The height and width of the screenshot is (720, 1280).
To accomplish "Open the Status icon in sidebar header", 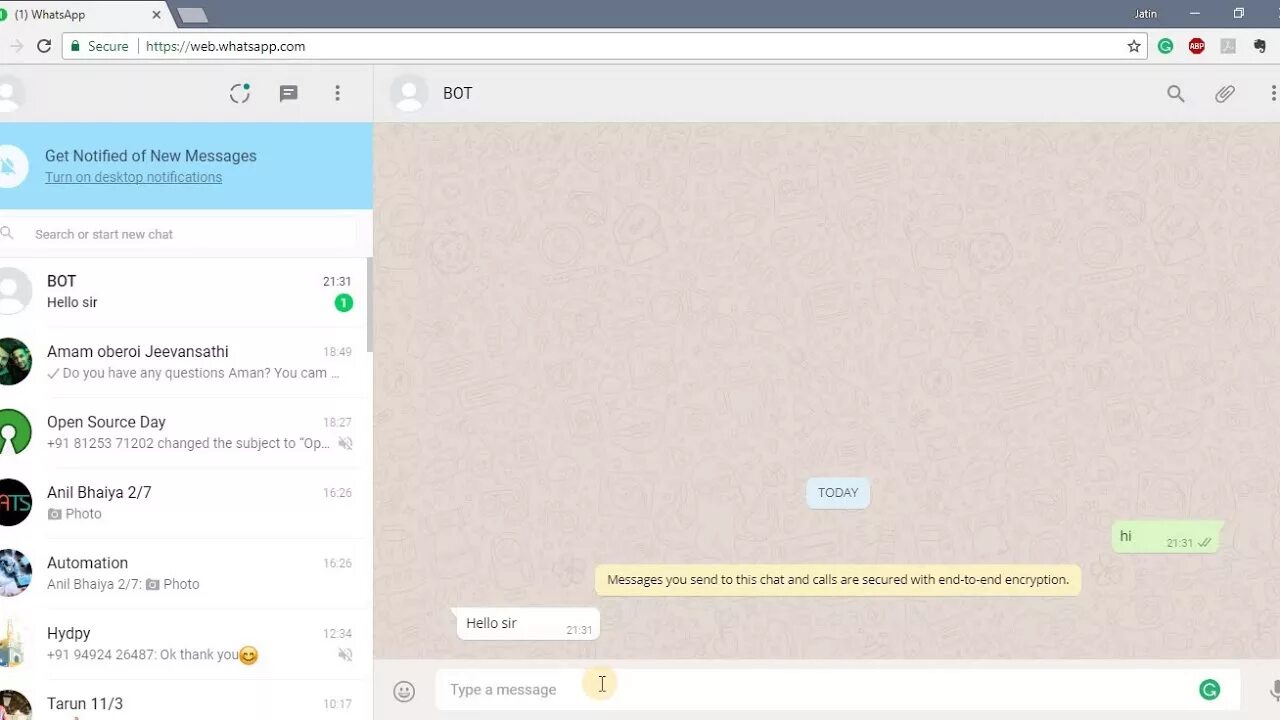I will [240, 93].
